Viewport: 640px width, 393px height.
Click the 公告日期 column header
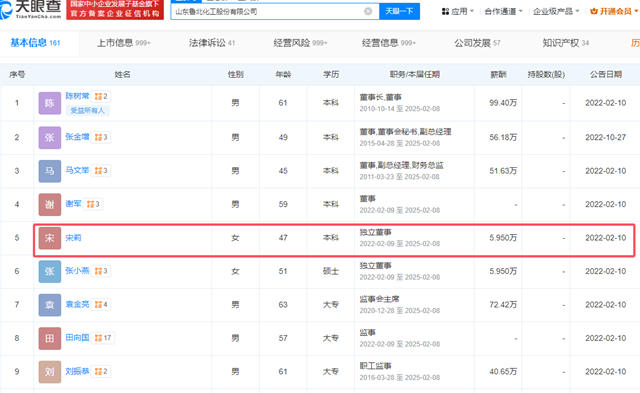pos(606,74)
